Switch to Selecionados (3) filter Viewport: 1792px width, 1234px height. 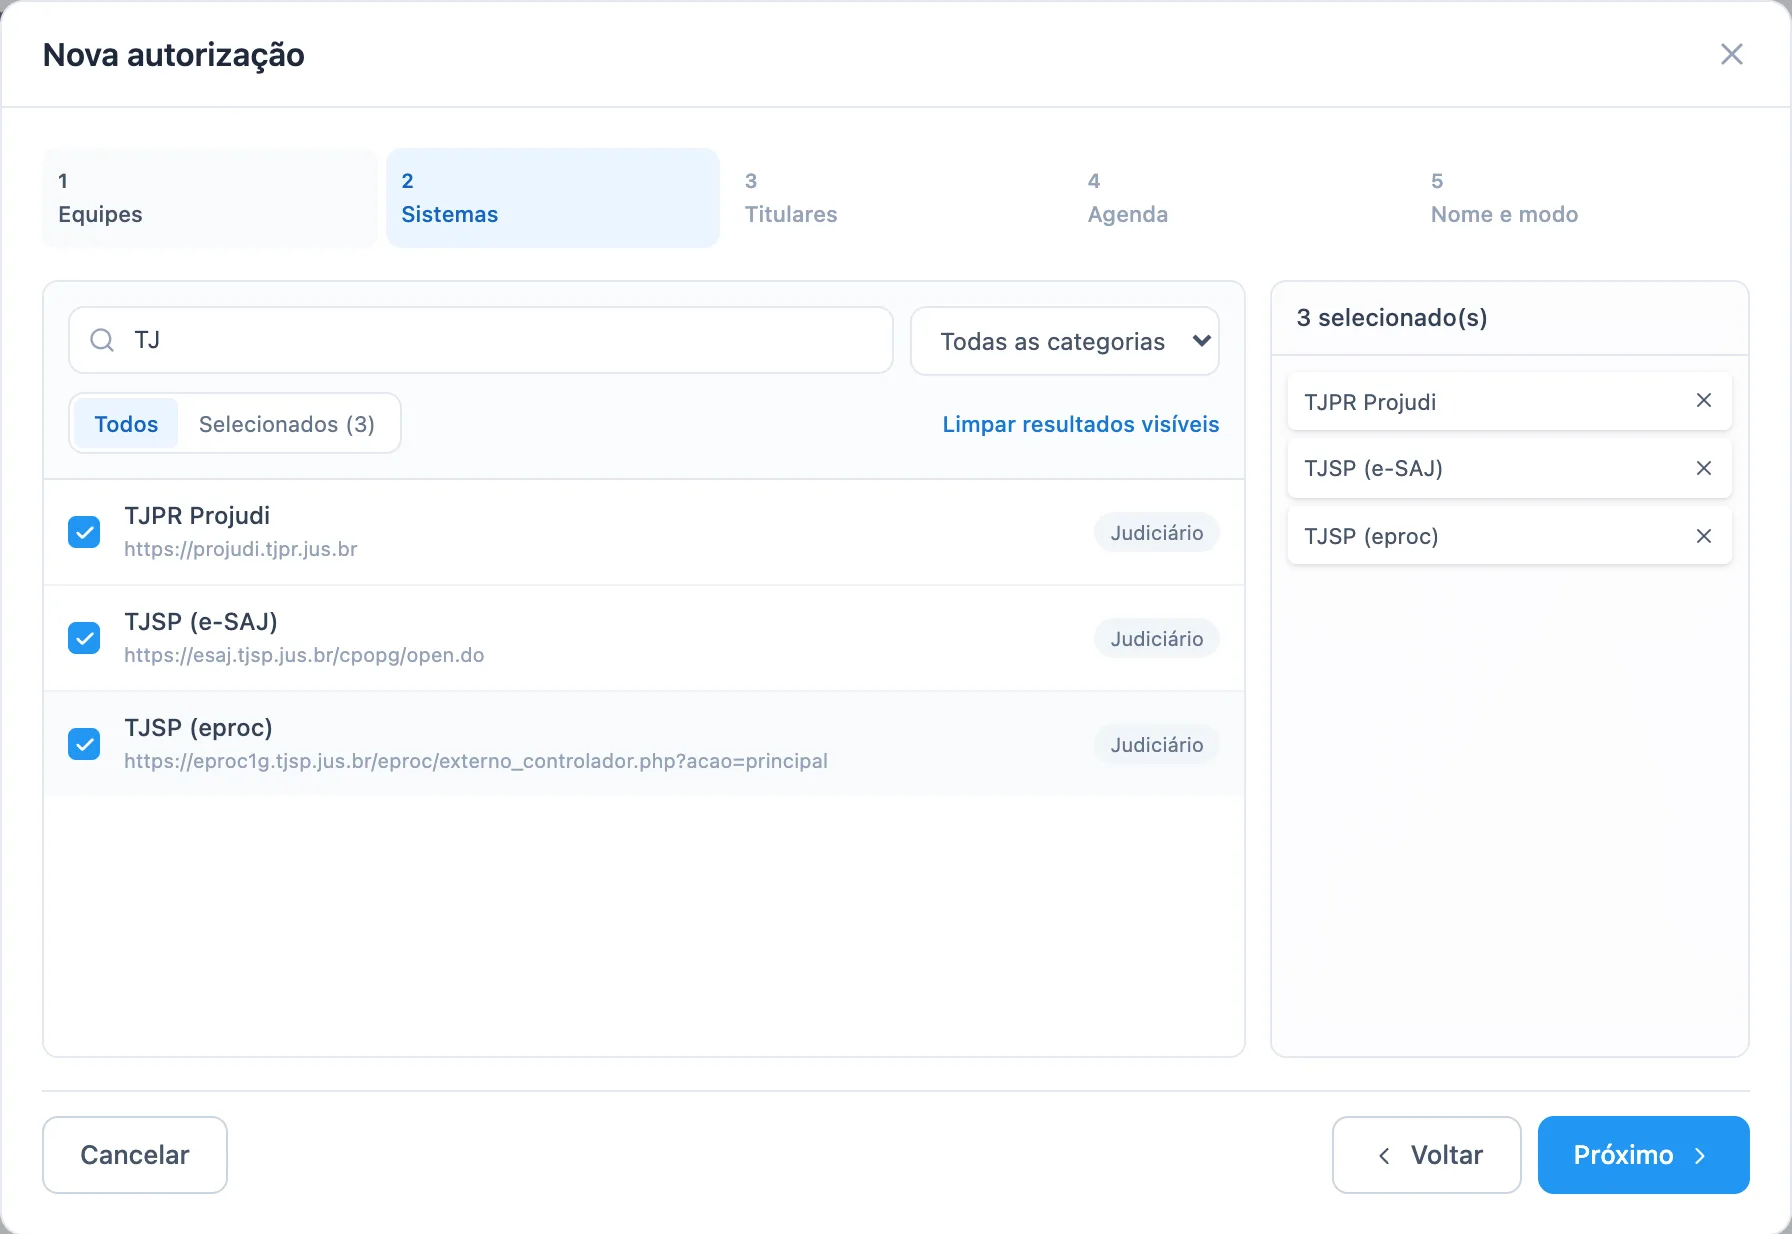tap(287, 424)
